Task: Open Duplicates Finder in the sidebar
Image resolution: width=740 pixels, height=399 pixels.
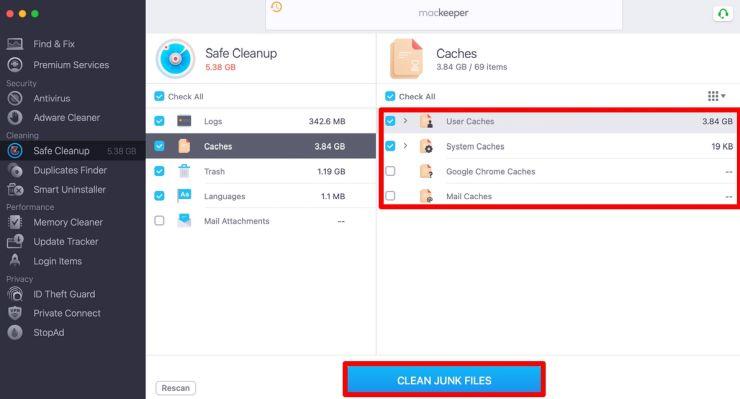Action: click(x=70, y=170)
